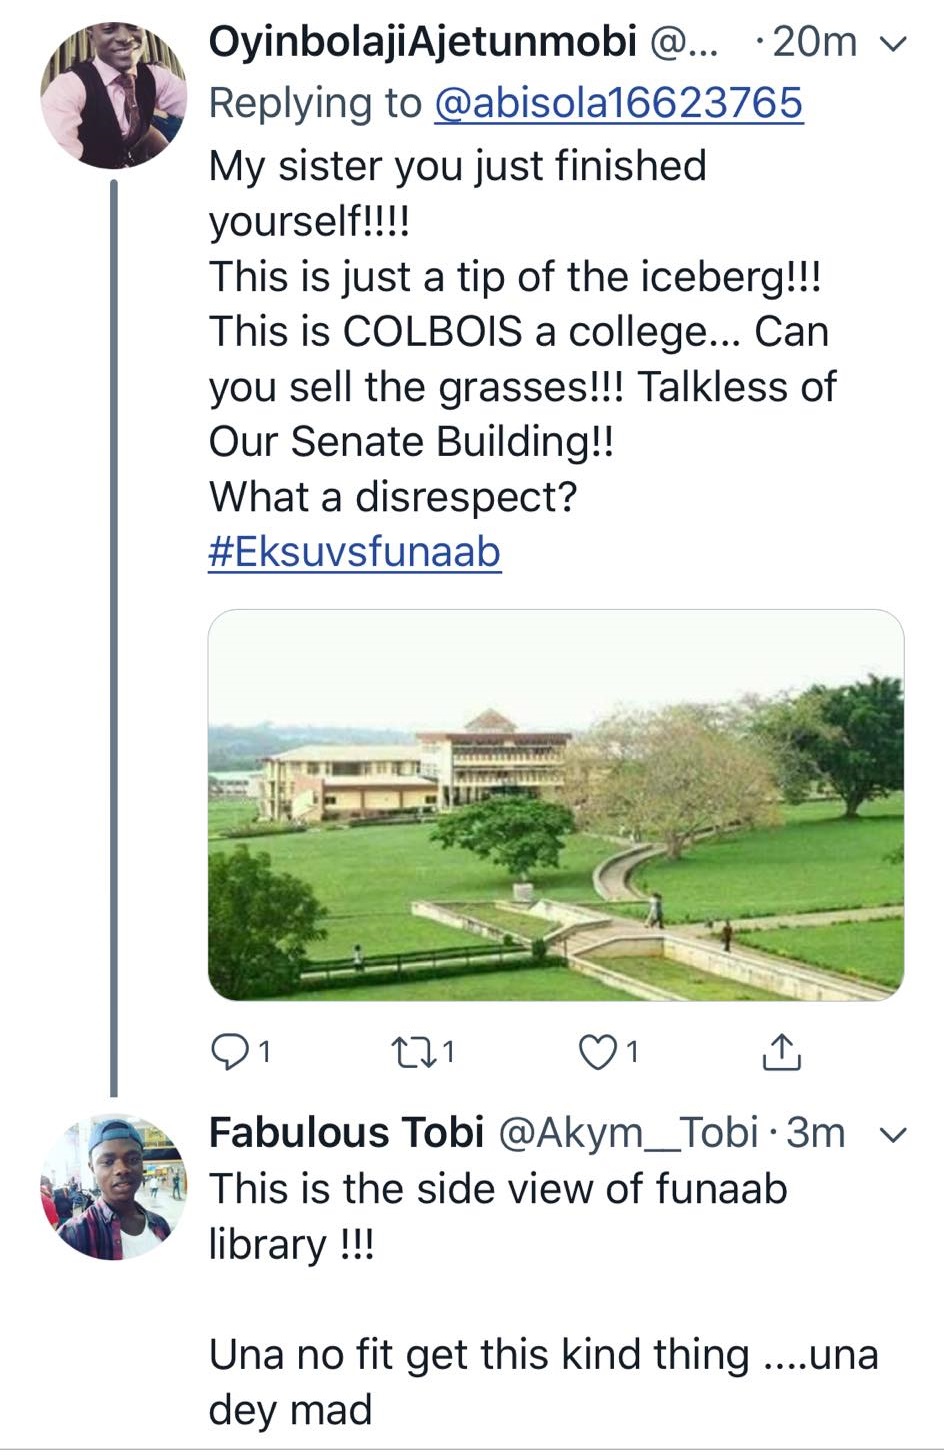Click the truncated @... handle beside OyinbolajiAjetunmobi
Viewport: 944px width, 1456px height.
point(684,42)
